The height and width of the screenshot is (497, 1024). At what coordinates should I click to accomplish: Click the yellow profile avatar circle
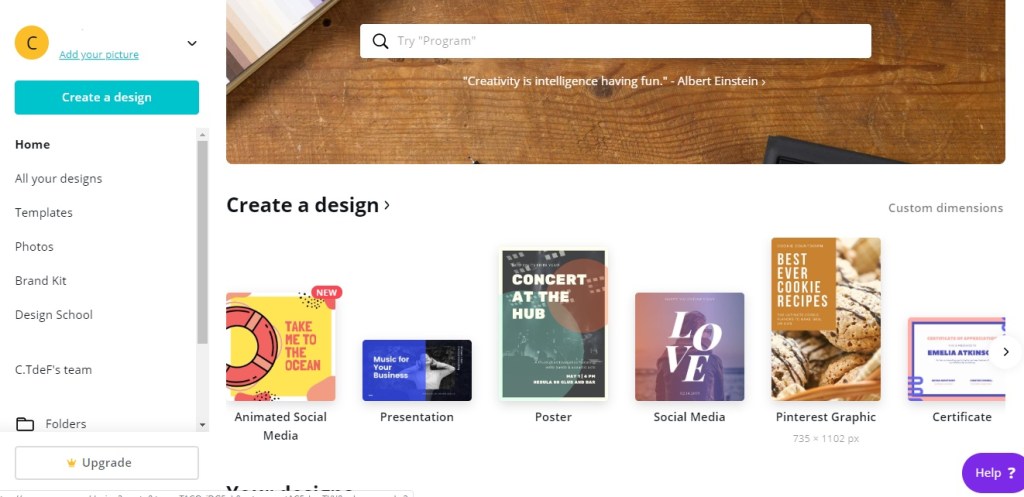[32, 43]
